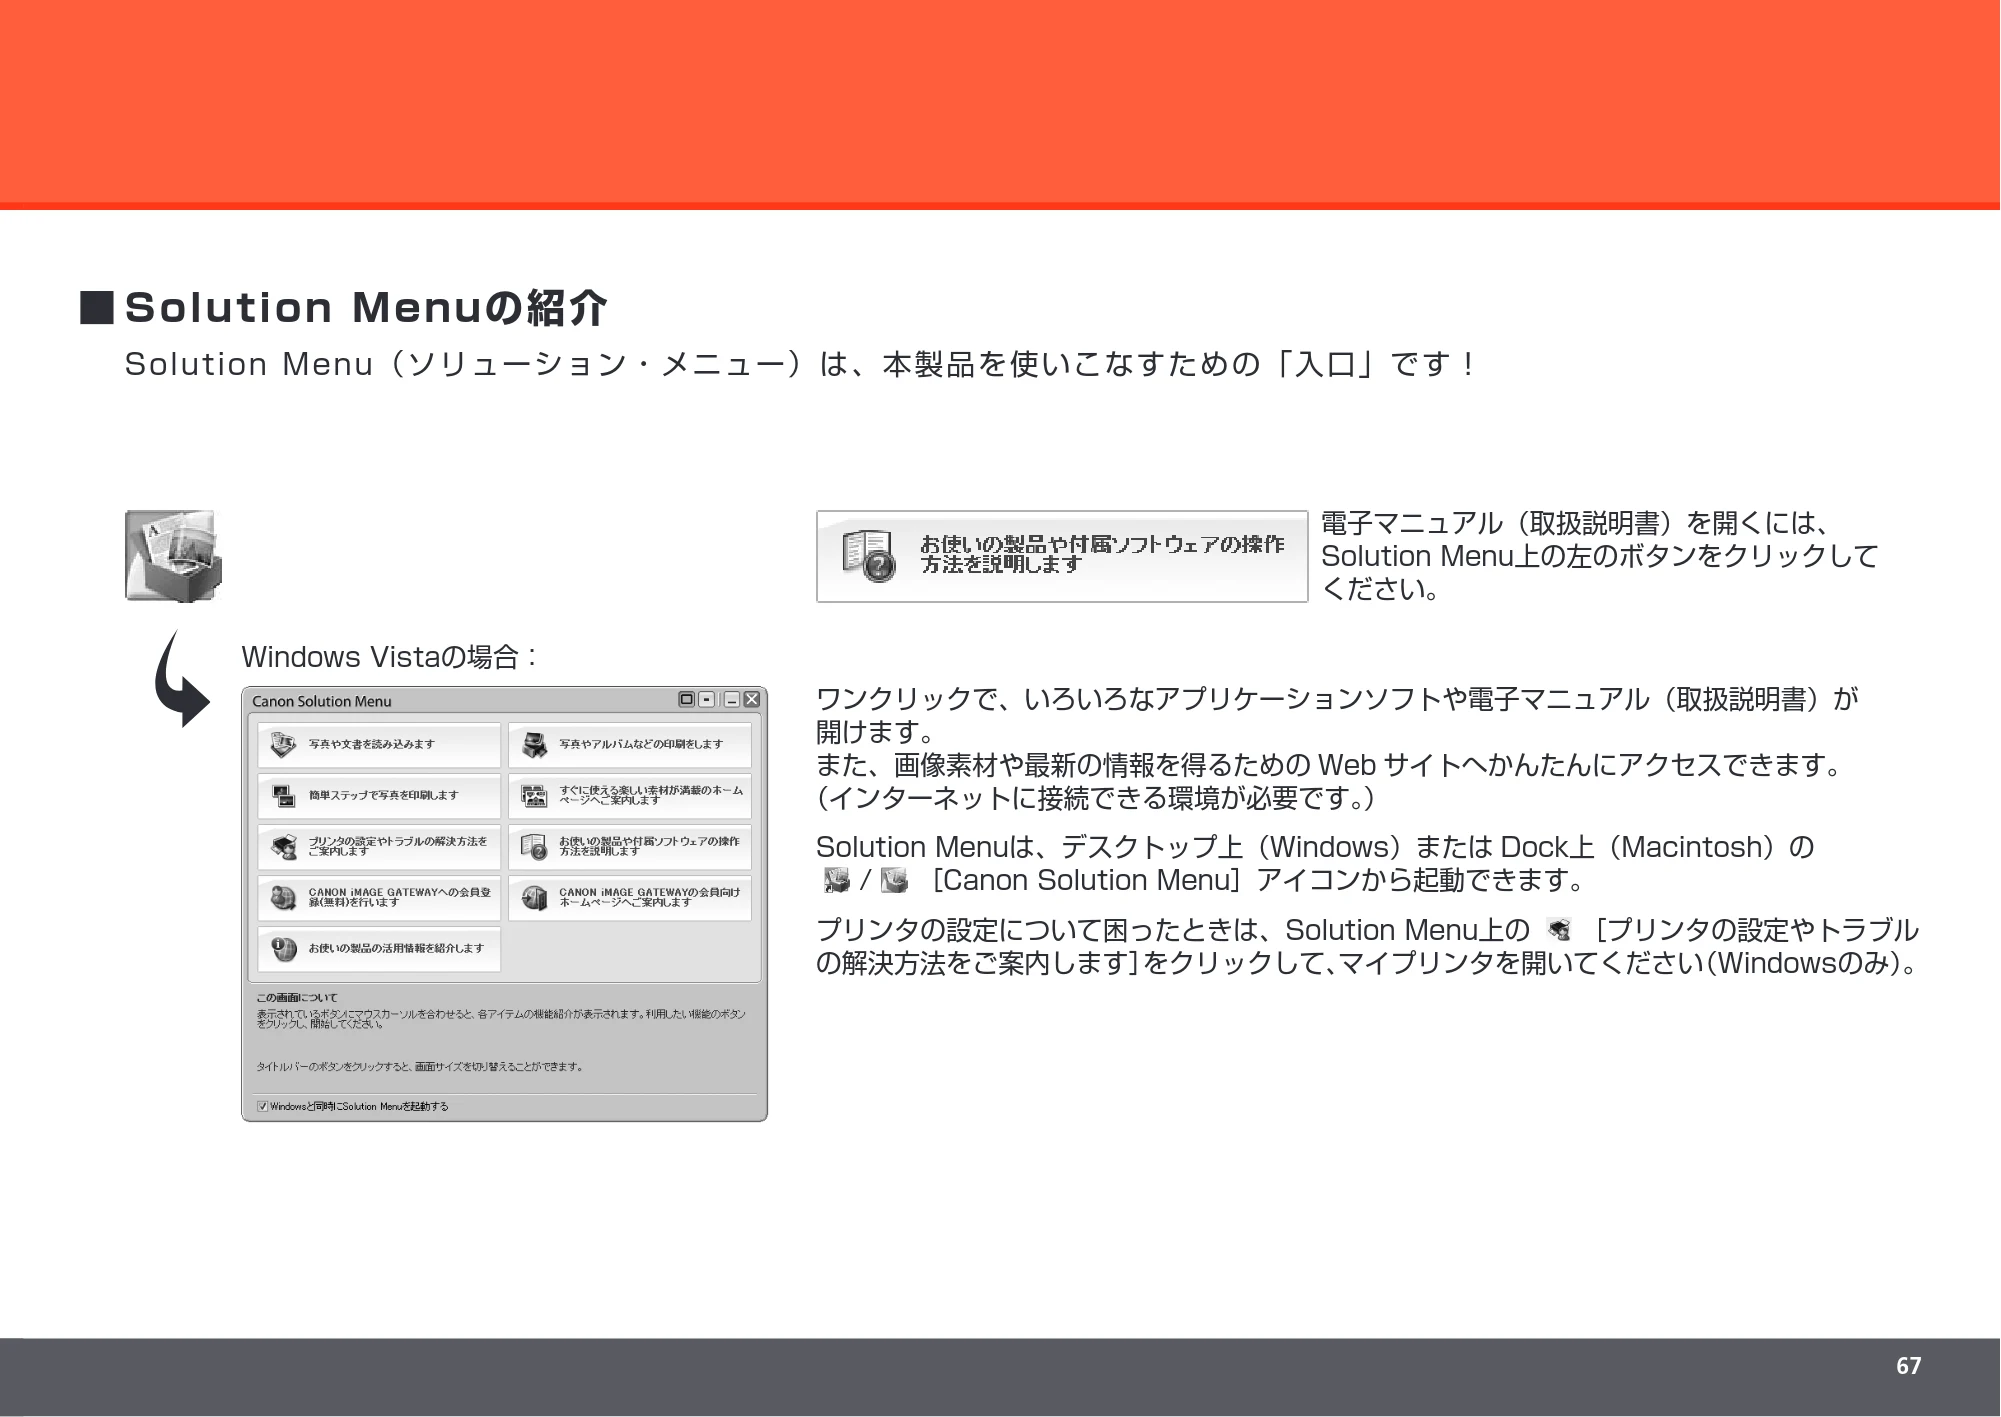Open CANON iMAGE GATEWAYへの会員登録 button

[x=379, y=898]
